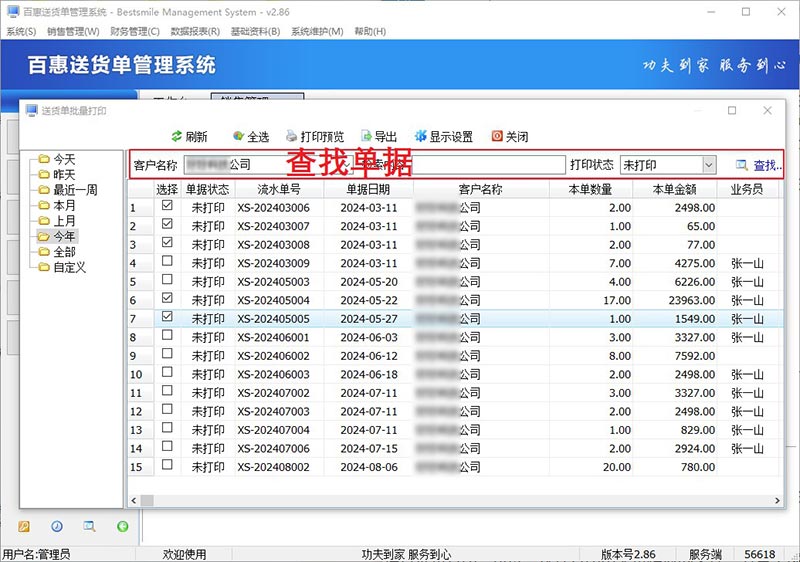800x562 pixels.
Task: Click amount 7592.00
Action: coord(694,356)
